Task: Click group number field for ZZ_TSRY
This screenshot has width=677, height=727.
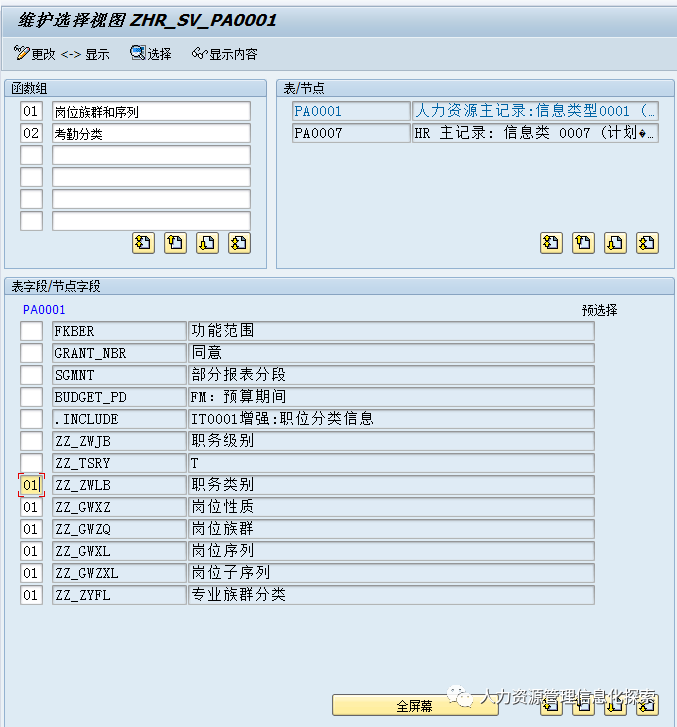Action: pyautogui.click(x=32, y=463)
